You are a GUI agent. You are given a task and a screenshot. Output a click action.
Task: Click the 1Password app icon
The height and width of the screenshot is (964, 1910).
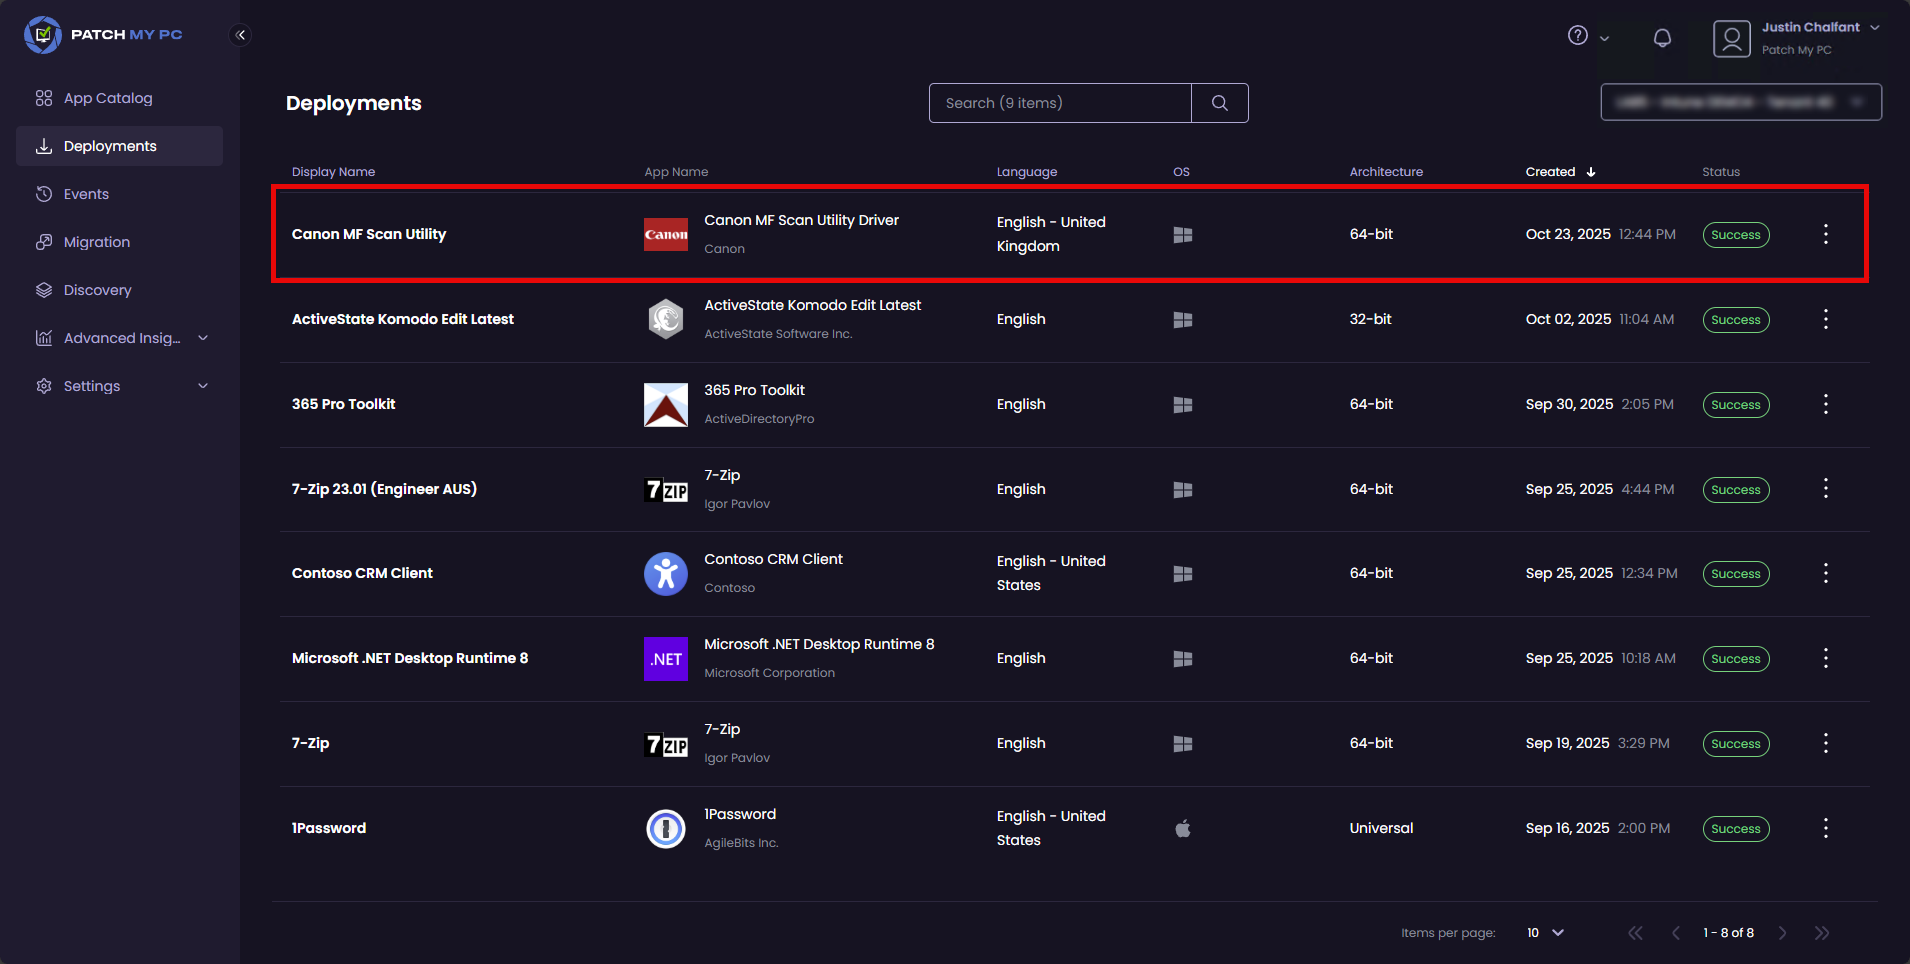(665, 828)
